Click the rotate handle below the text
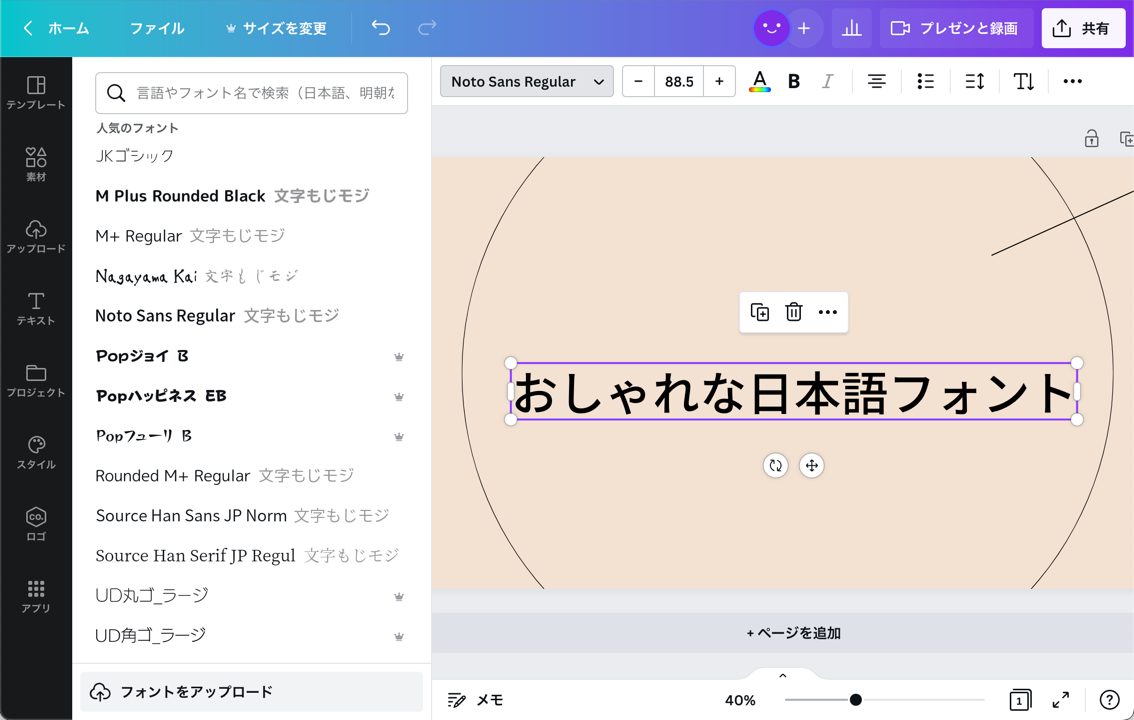Image resolution: width=1134 pixels, height=720 pixels. [x=775, y=466]
